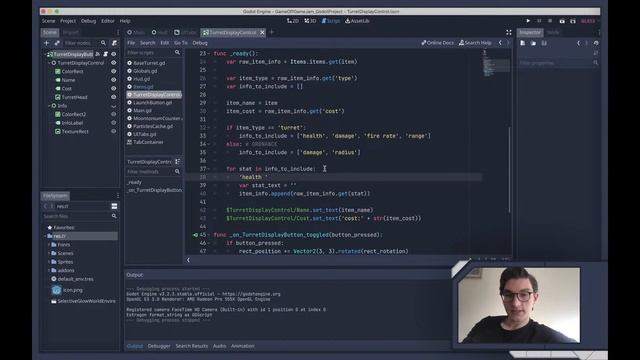Switch to the 3D workspace
Screen dimensions: 640x360
(x=310, y=21)
